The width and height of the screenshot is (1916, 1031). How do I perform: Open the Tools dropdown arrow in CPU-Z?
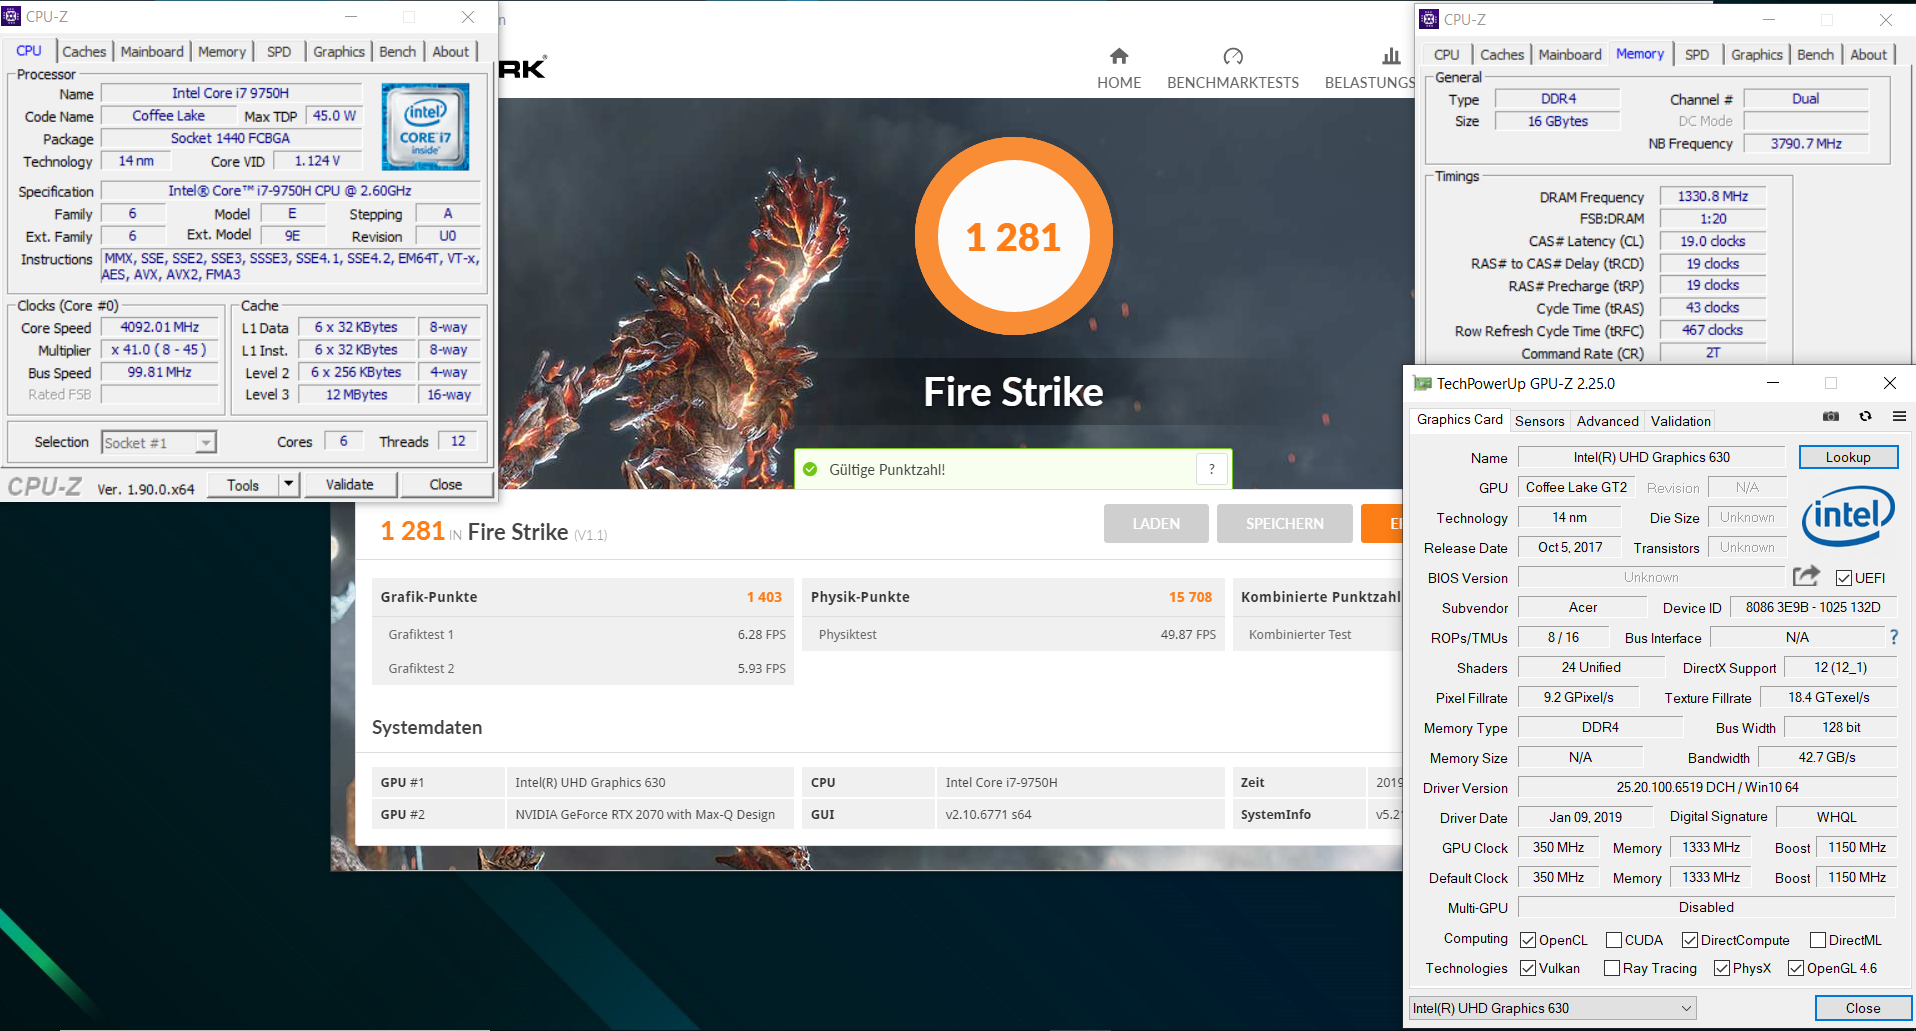288,484
